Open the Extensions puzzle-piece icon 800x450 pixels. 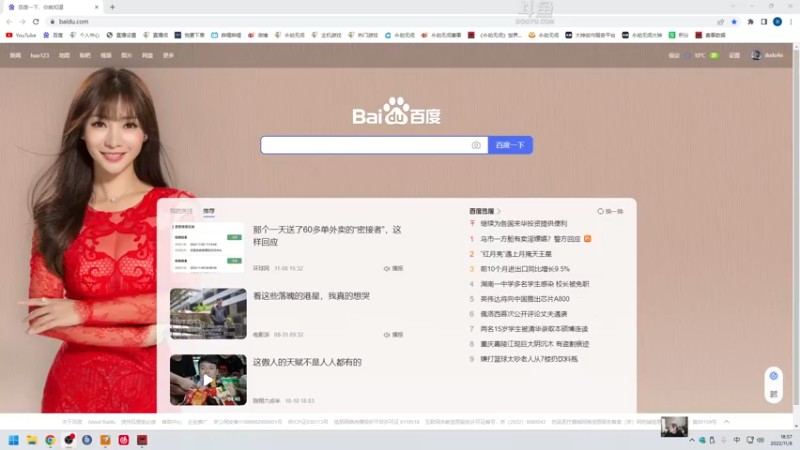click(x=751, y=21)
